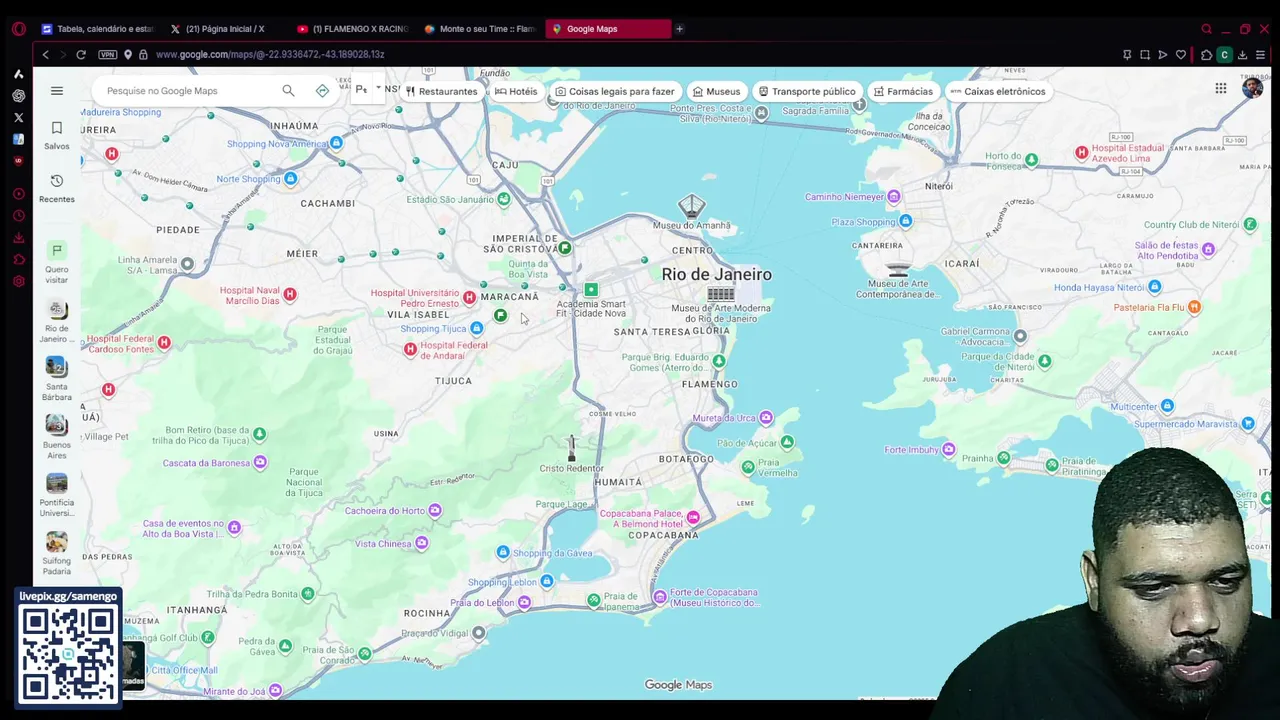Click Museu do Amanhã map marker
Viewport: 1280px width, 720px height.
click(691, 207)
